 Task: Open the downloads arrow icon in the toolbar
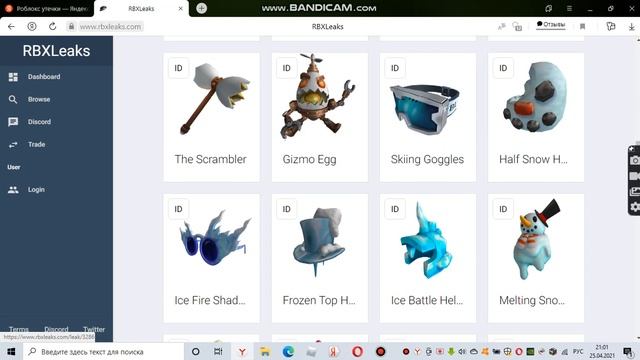pos(631,27)
